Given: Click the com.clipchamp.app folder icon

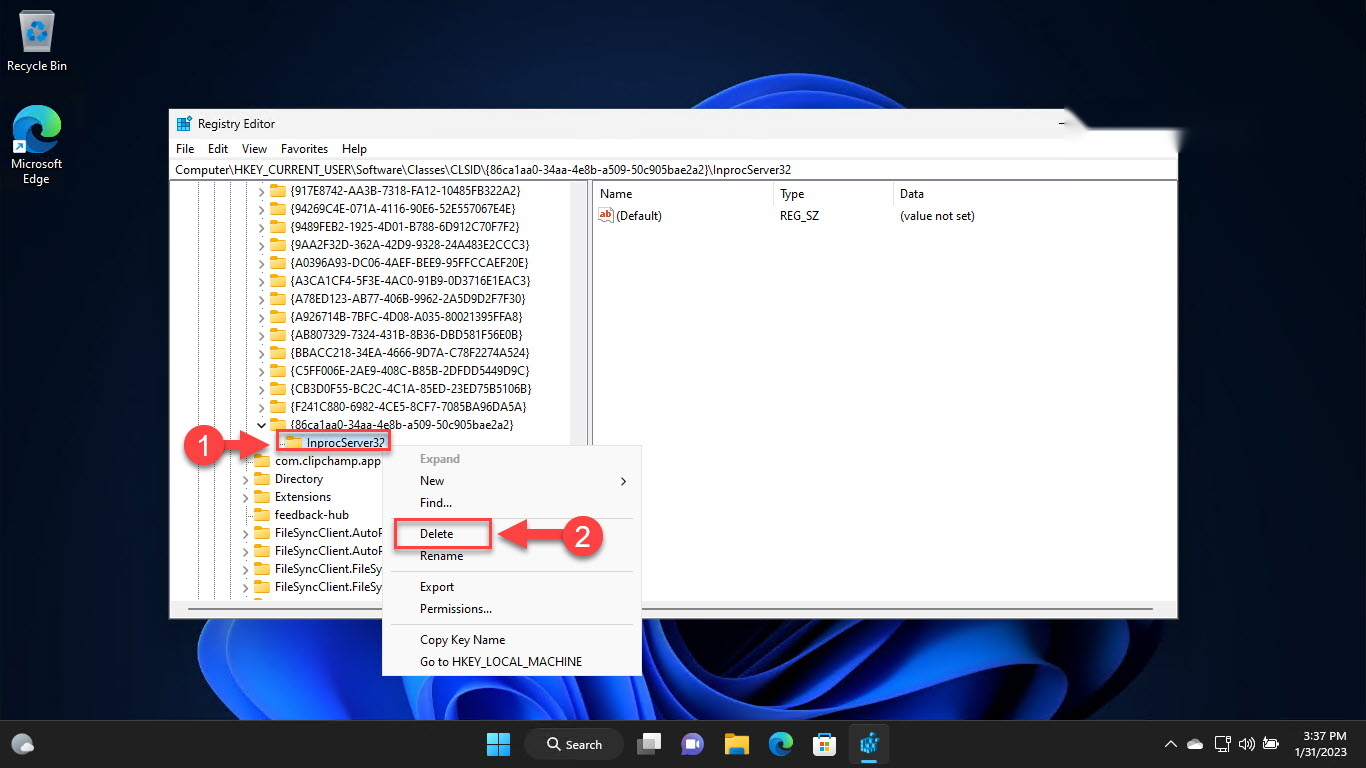Looking at the screenshot, I should [x=262, y=461].
